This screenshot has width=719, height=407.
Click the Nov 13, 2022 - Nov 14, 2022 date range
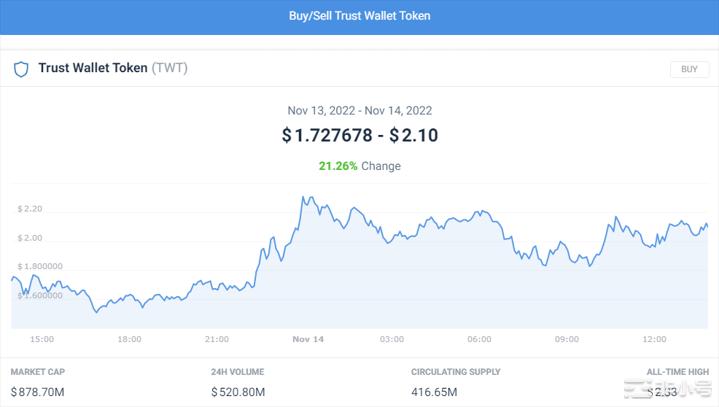(x=359, y=110)
